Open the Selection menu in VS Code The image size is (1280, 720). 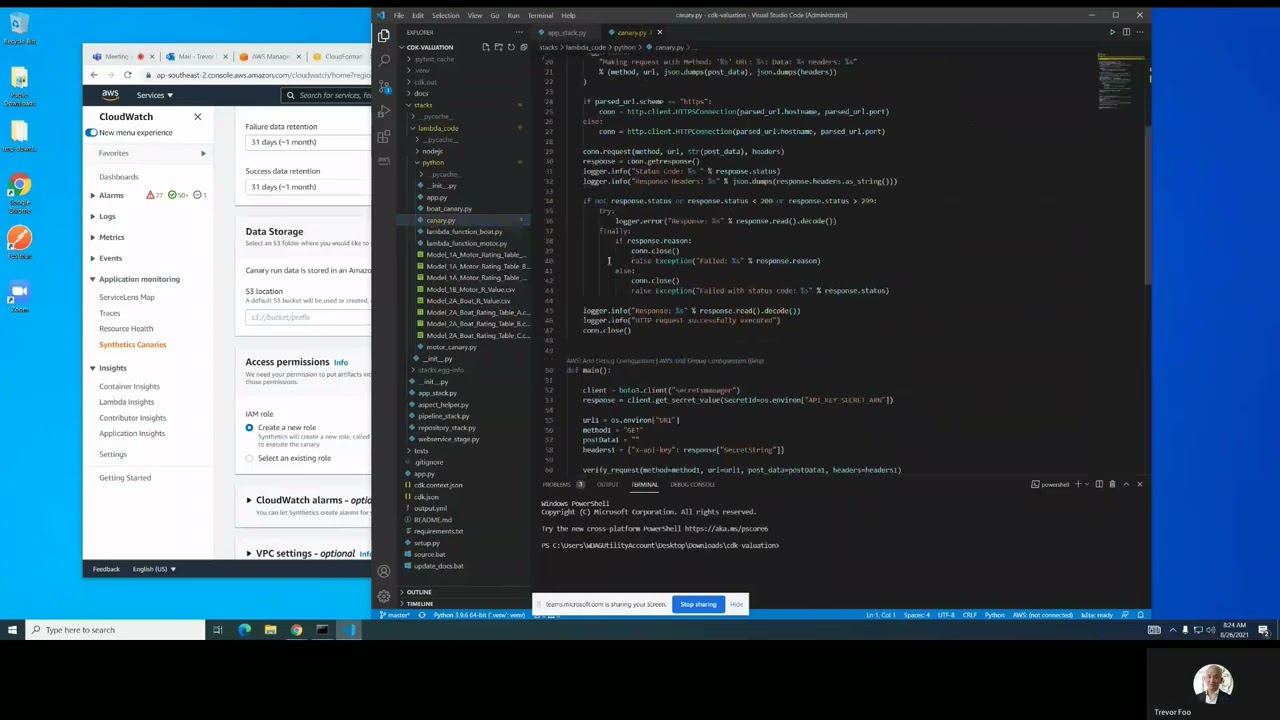pyautogui.click(x=445, y=15)
